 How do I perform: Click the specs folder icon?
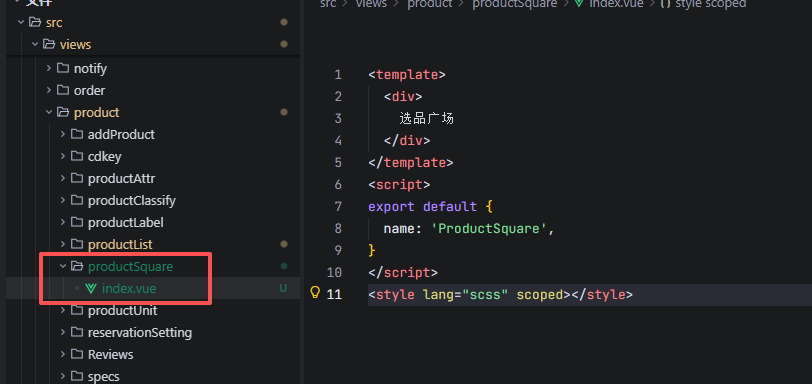77,376
